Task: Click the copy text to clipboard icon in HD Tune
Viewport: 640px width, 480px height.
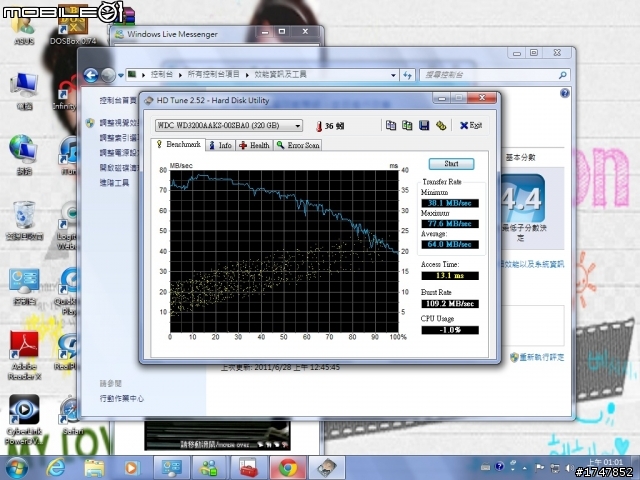Action: pyautogui.click(x=391, y=125)
